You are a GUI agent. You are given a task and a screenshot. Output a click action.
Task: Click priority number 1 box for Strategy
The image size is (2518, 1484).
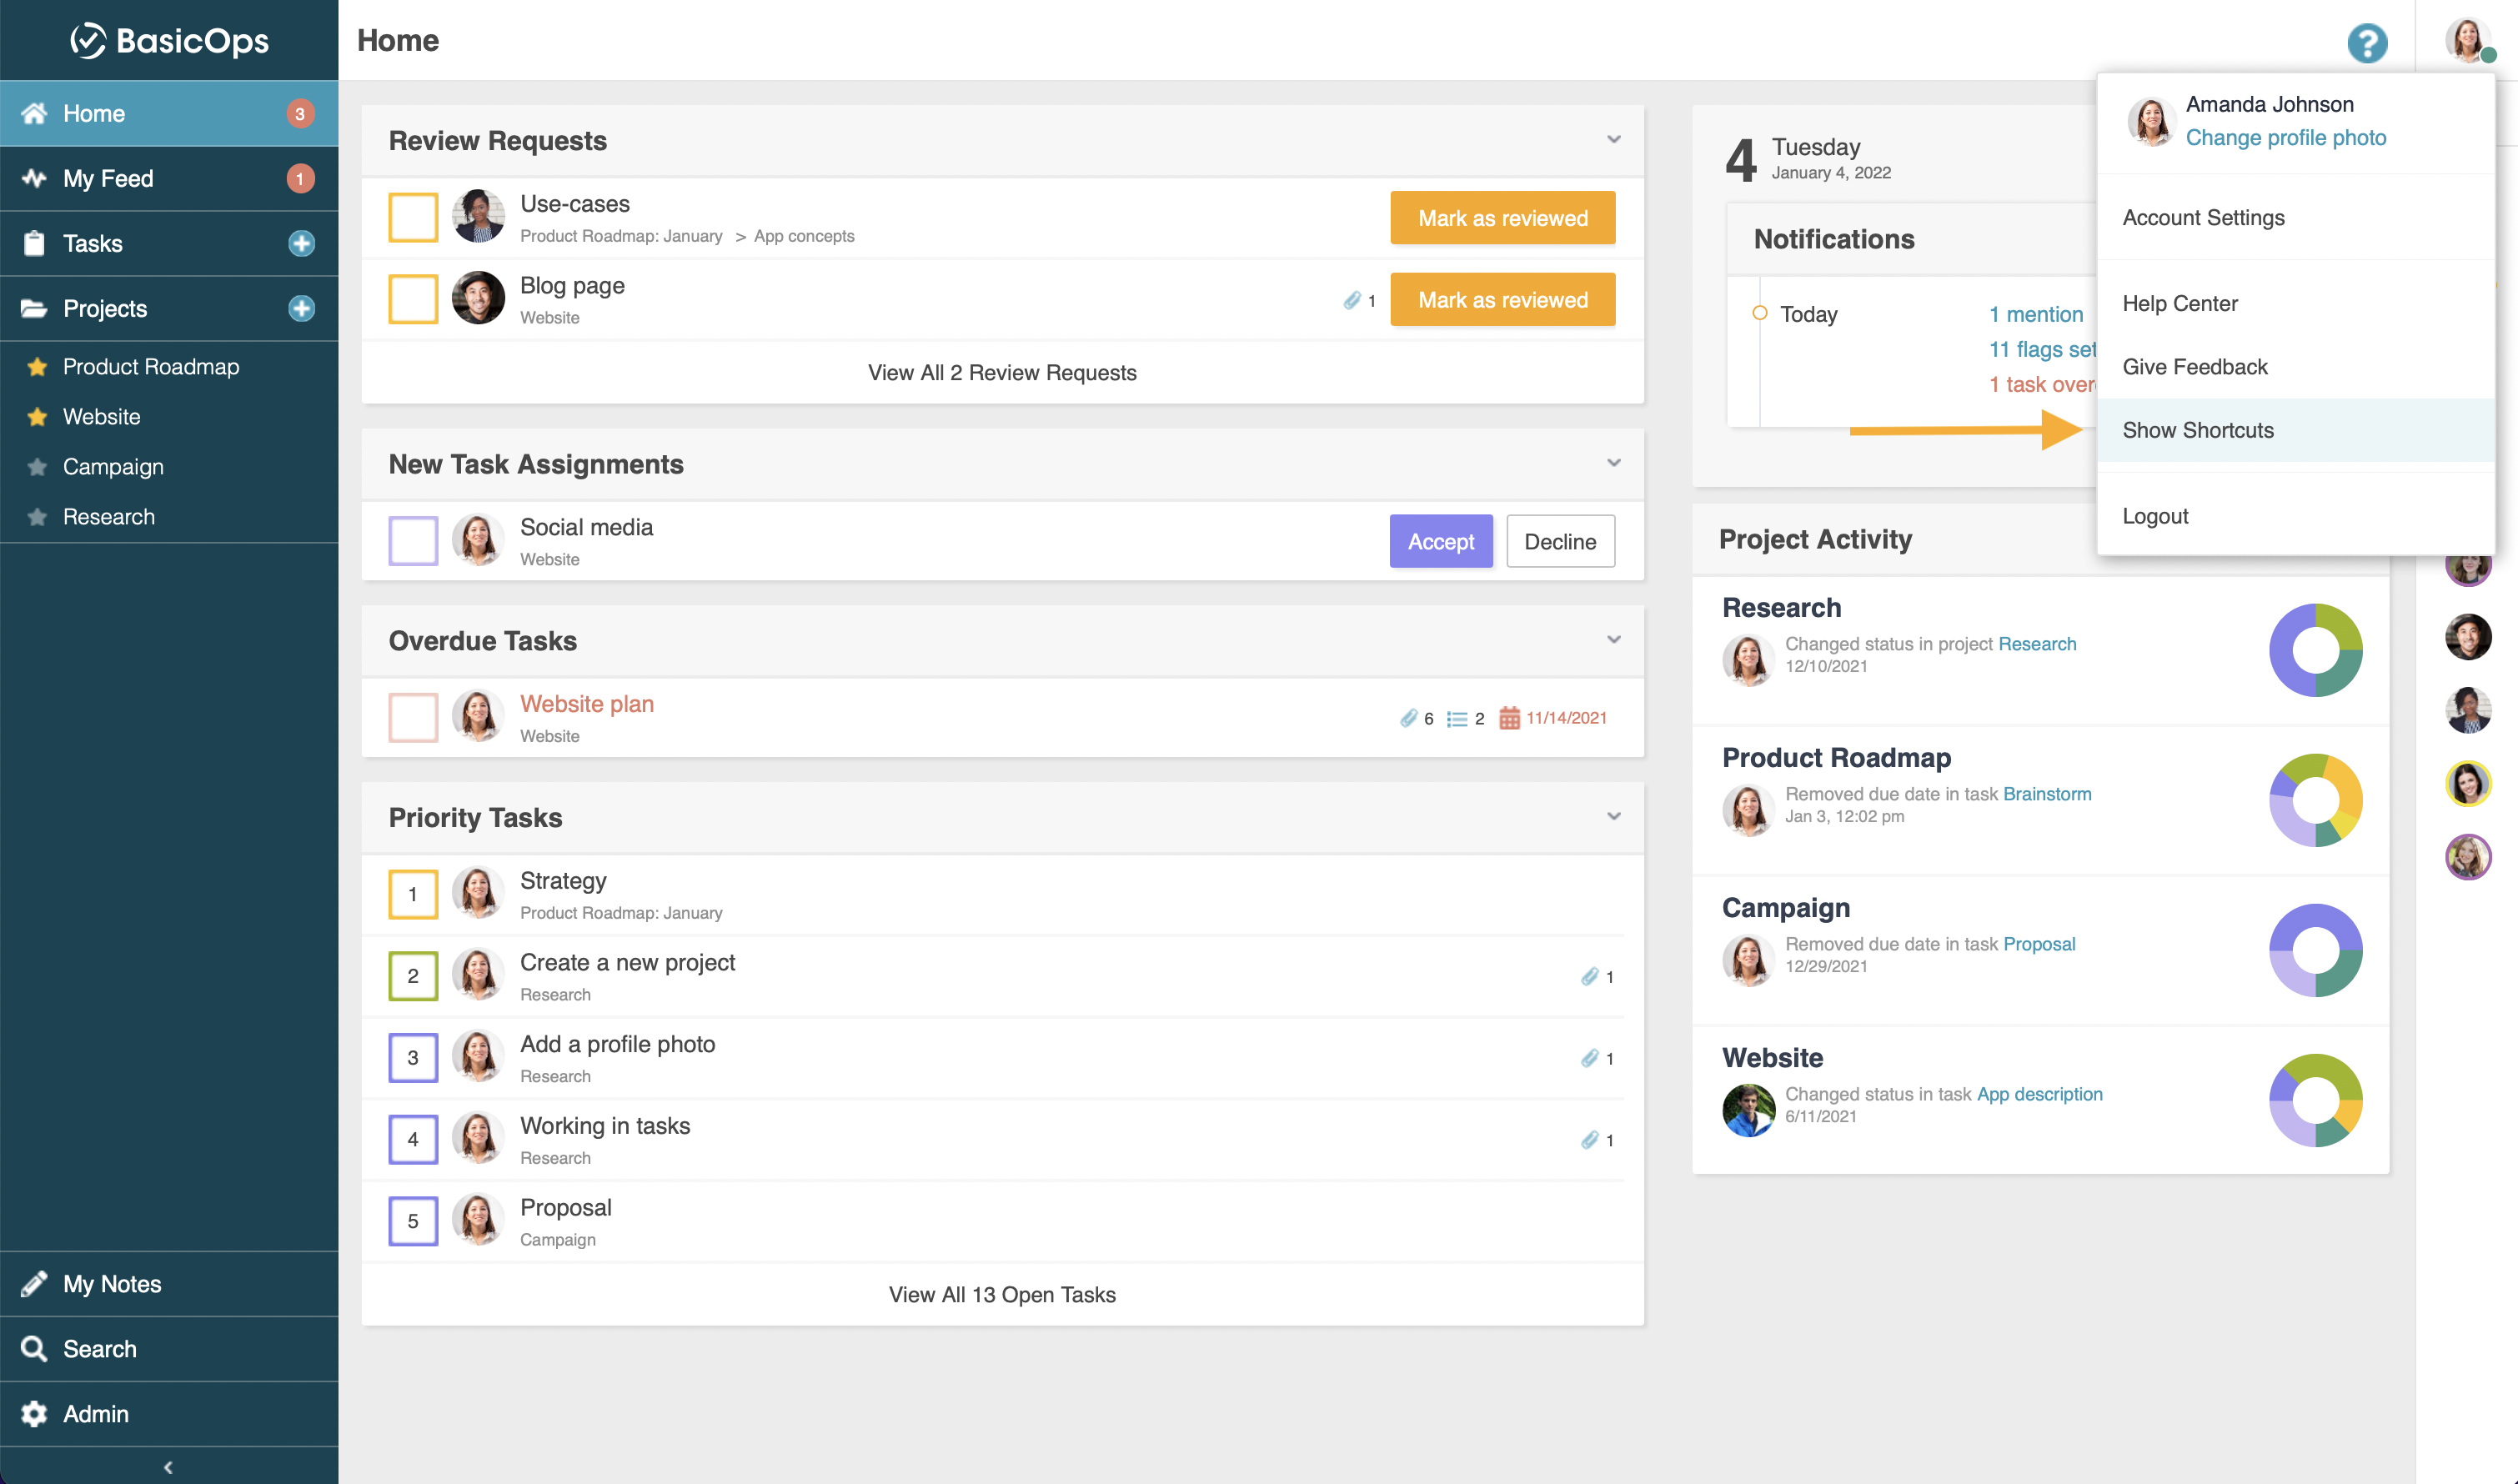(x=413, y=894)
